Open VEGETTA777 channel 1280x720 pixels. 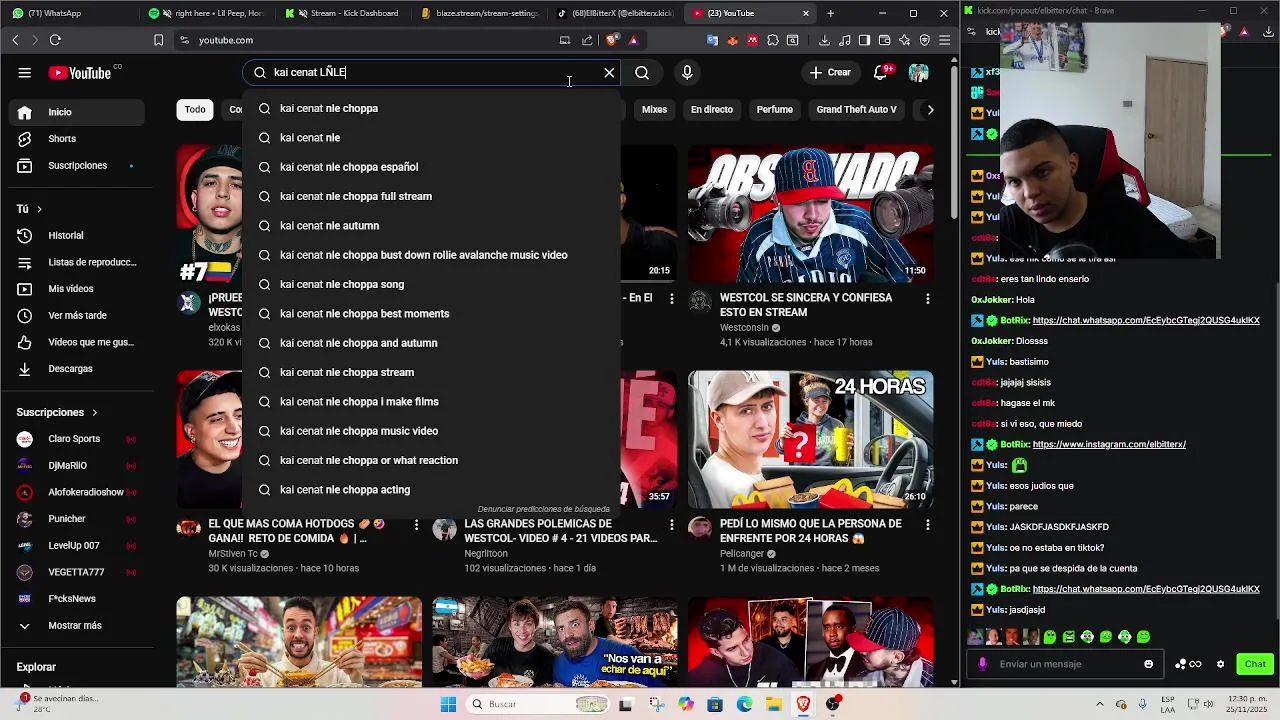[x=76, y=572]
